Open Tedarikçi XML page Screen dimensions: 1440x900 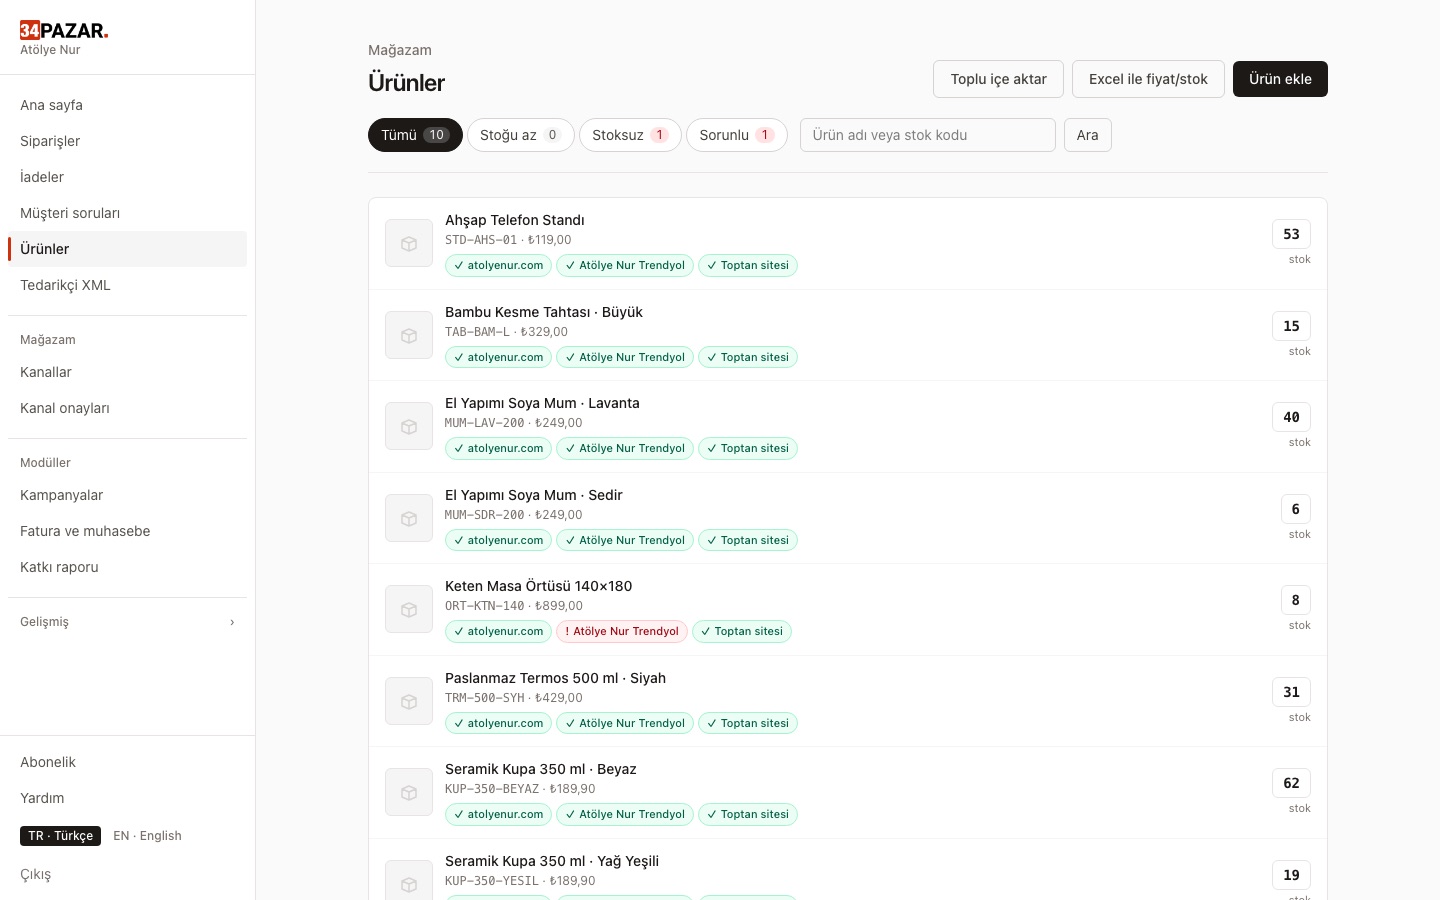click(127, 285)
